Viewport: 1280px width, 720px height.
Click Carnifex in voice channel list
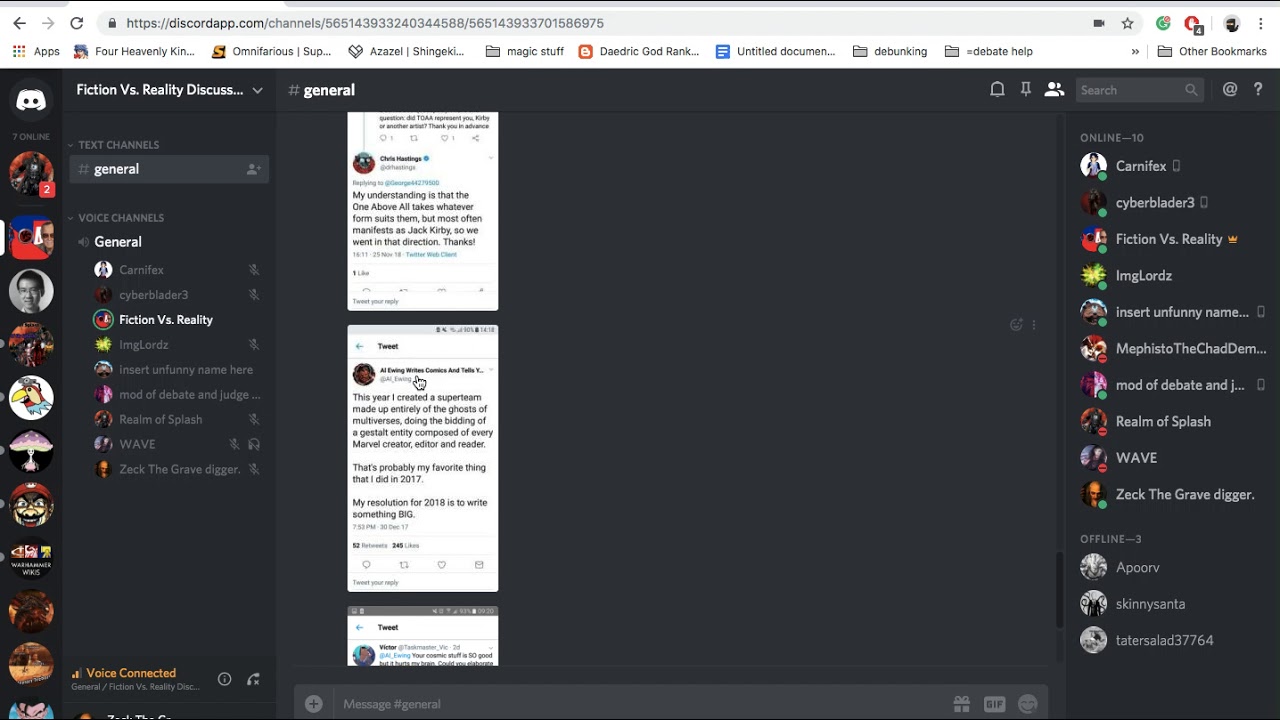click(x=177, y=270)
